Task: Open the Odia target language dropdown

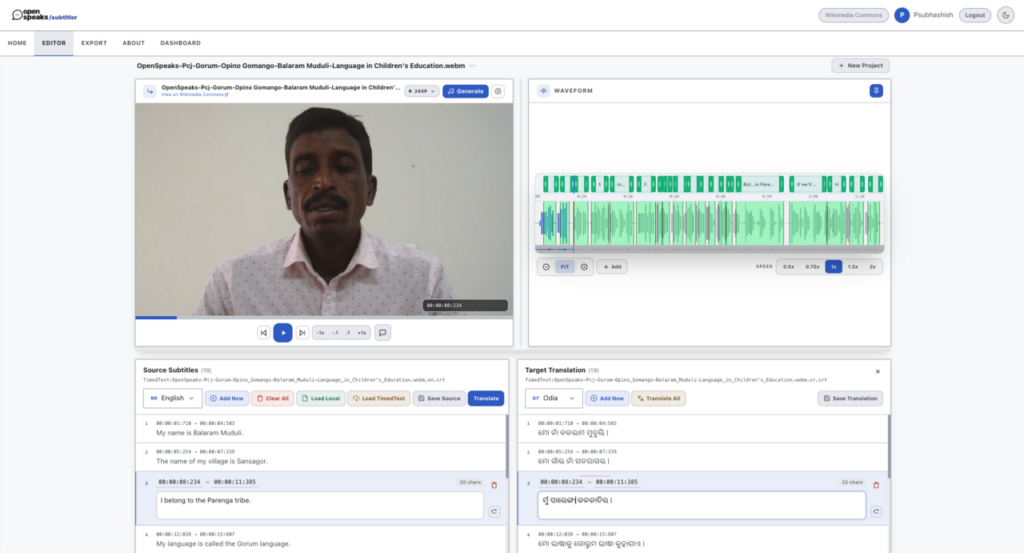Action: coord(553,398)
